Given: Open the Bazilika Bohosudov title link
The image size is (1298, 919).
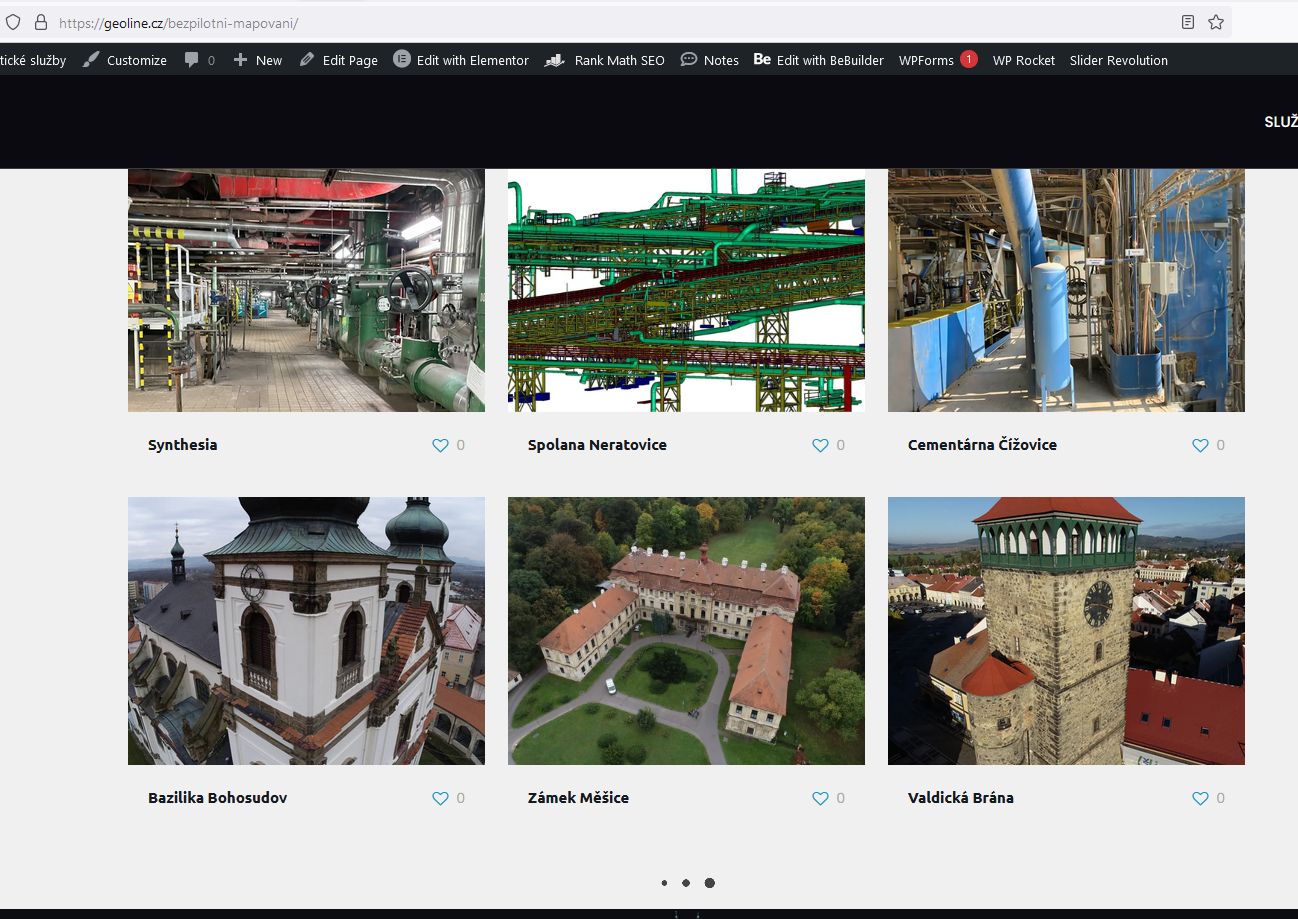Looking at the screenshot, I should tap(217, 798).
